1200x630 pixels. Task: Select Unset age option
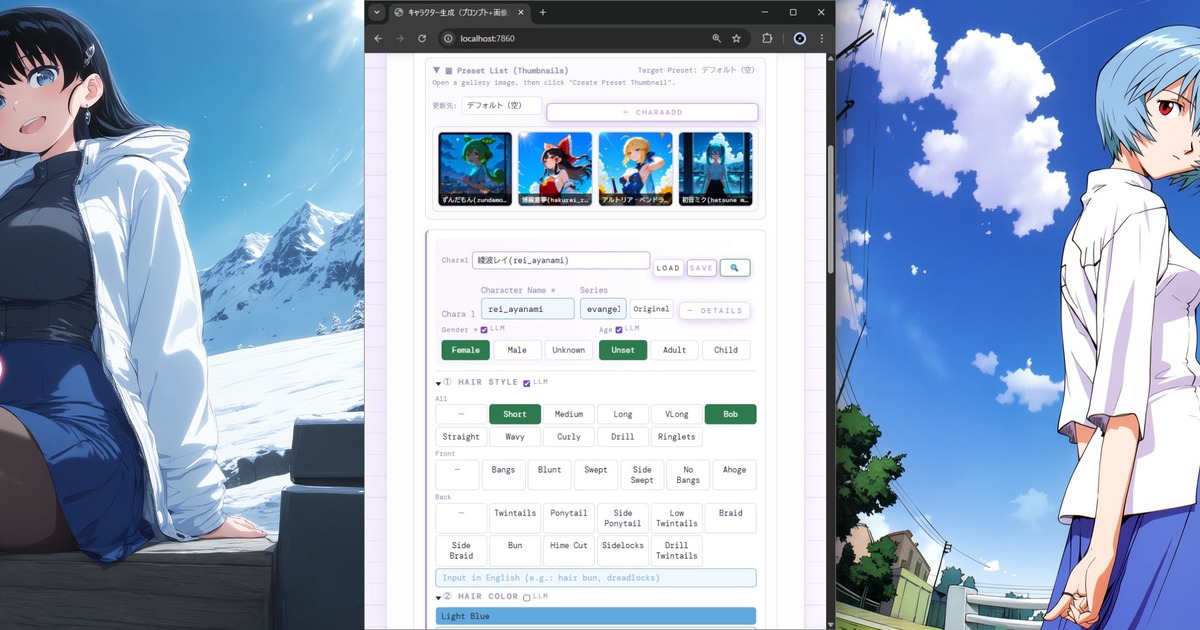click(x=623, y=350)
